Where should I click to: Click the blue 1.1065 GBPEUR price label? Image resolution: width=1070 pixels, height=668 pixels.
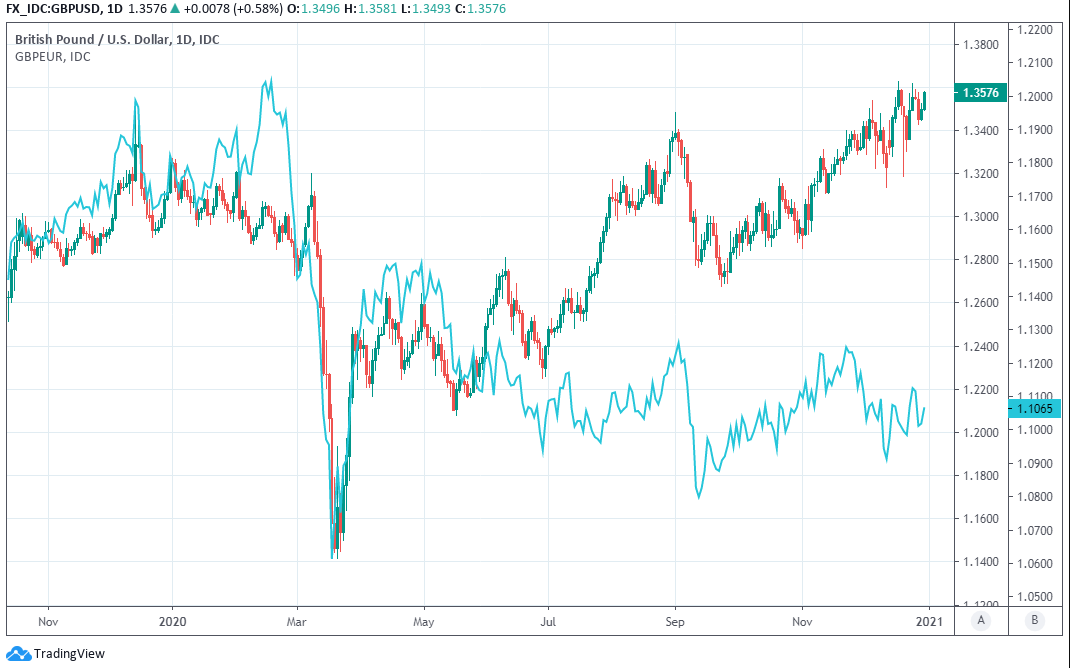(x=1035, y=408)
